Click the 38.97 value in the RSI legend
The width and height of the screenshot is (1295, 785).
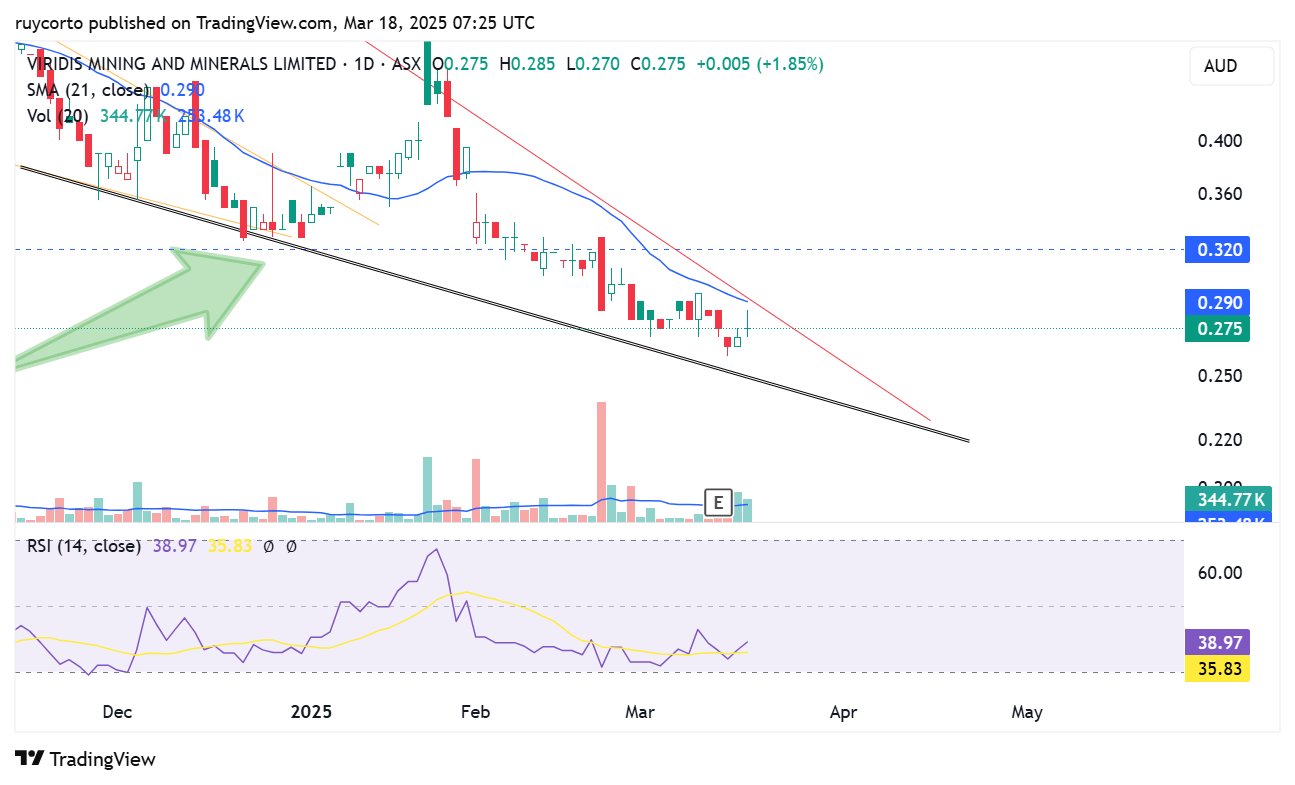click(x=174, y=547)
